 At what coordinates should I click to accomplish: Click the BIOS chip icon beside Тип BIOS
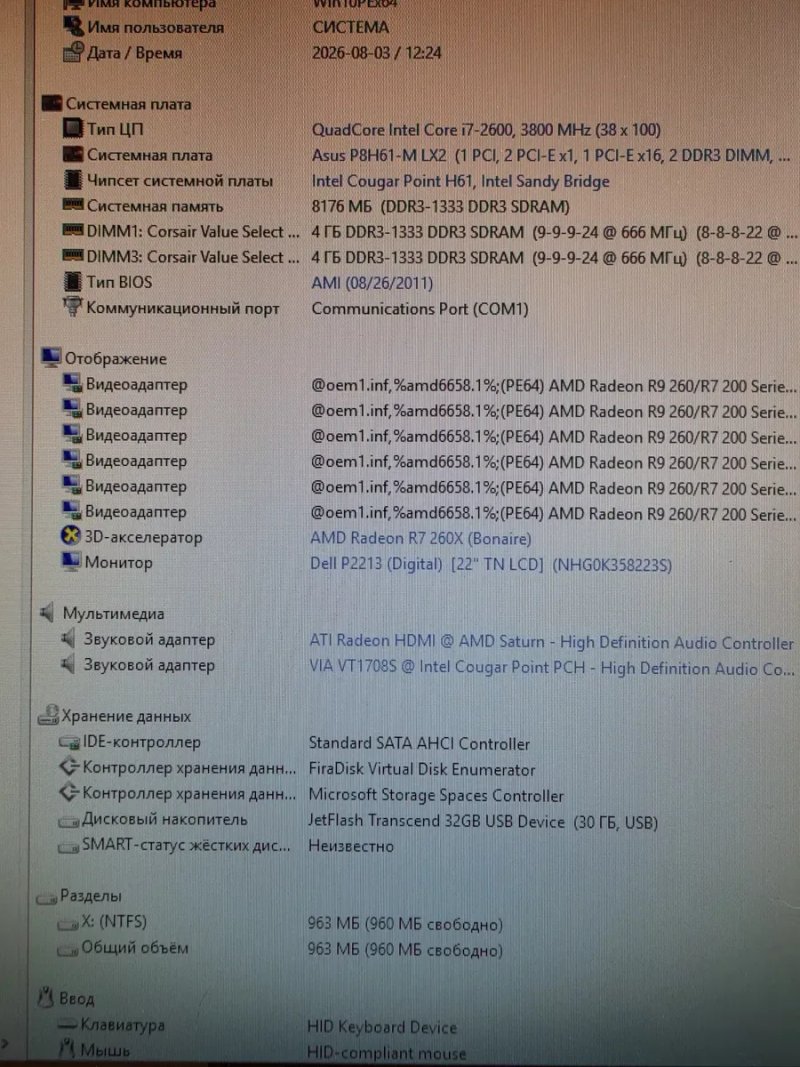[x=71, y=281]
